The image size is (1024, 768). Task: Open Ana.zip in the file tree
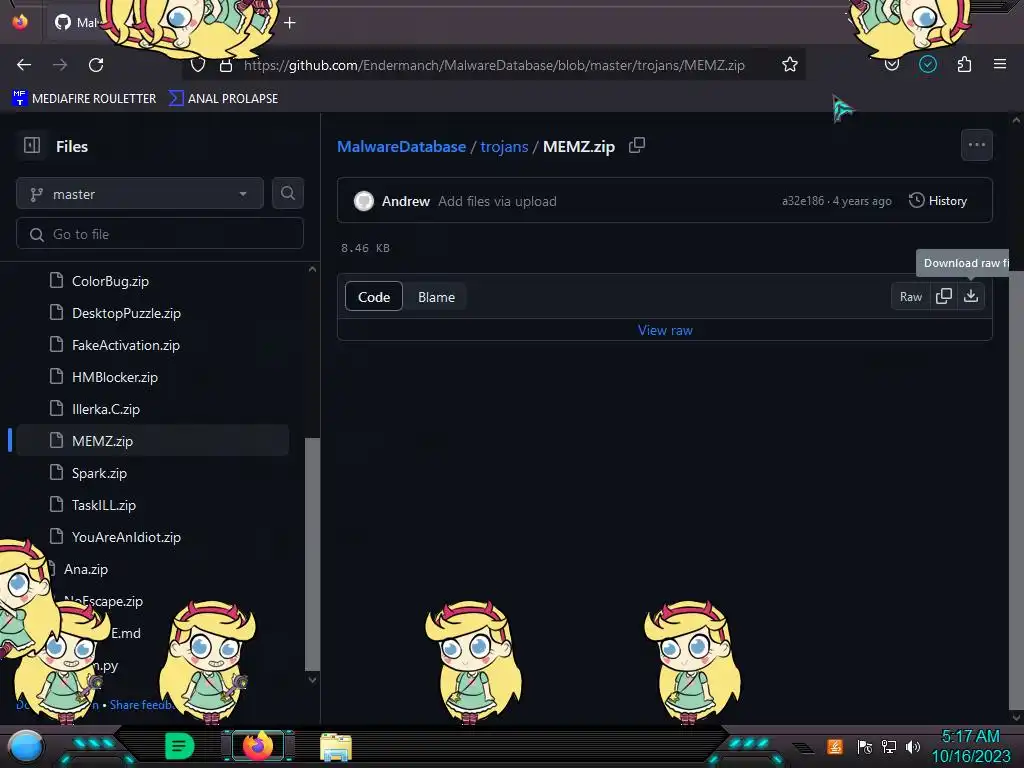click(86, 569)
